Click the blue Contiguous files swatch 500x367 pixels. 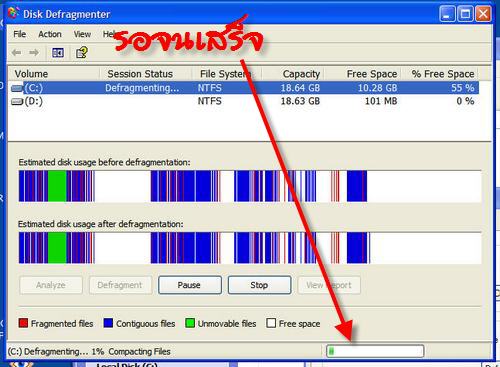point(108,323)
